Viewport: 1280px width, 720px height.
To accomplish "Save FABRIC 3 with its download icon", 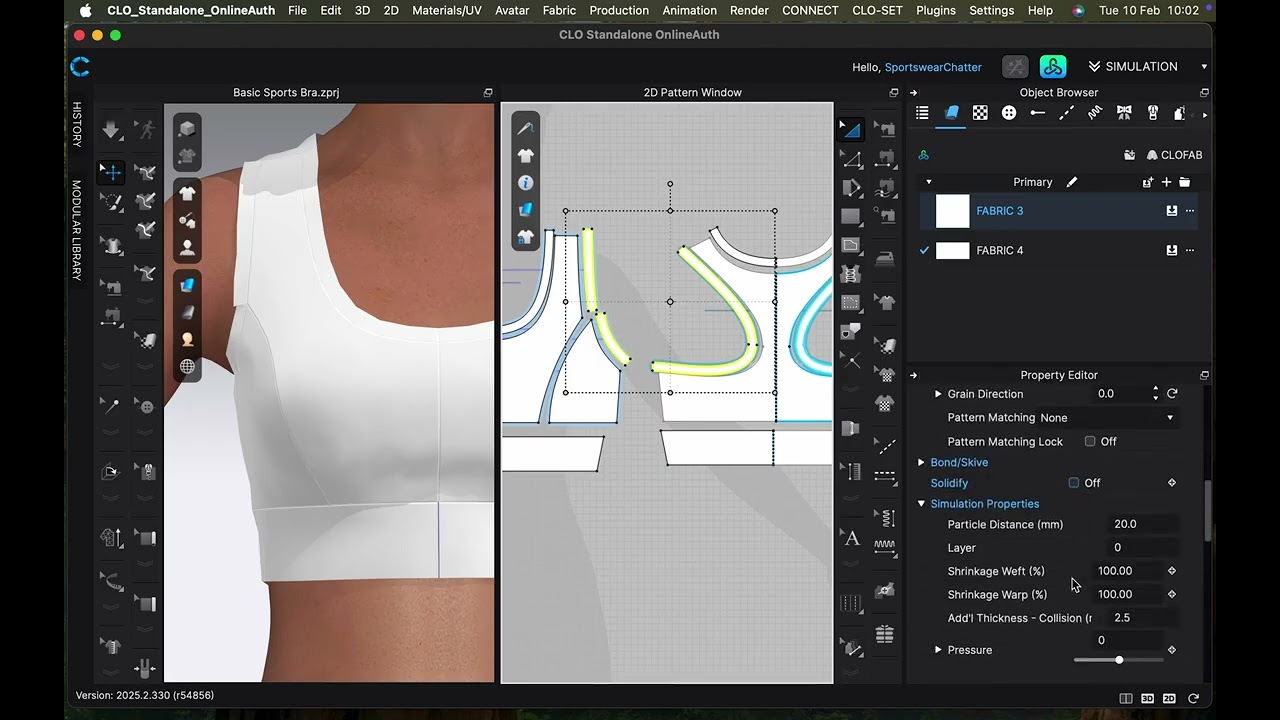I will point(1171,211).
